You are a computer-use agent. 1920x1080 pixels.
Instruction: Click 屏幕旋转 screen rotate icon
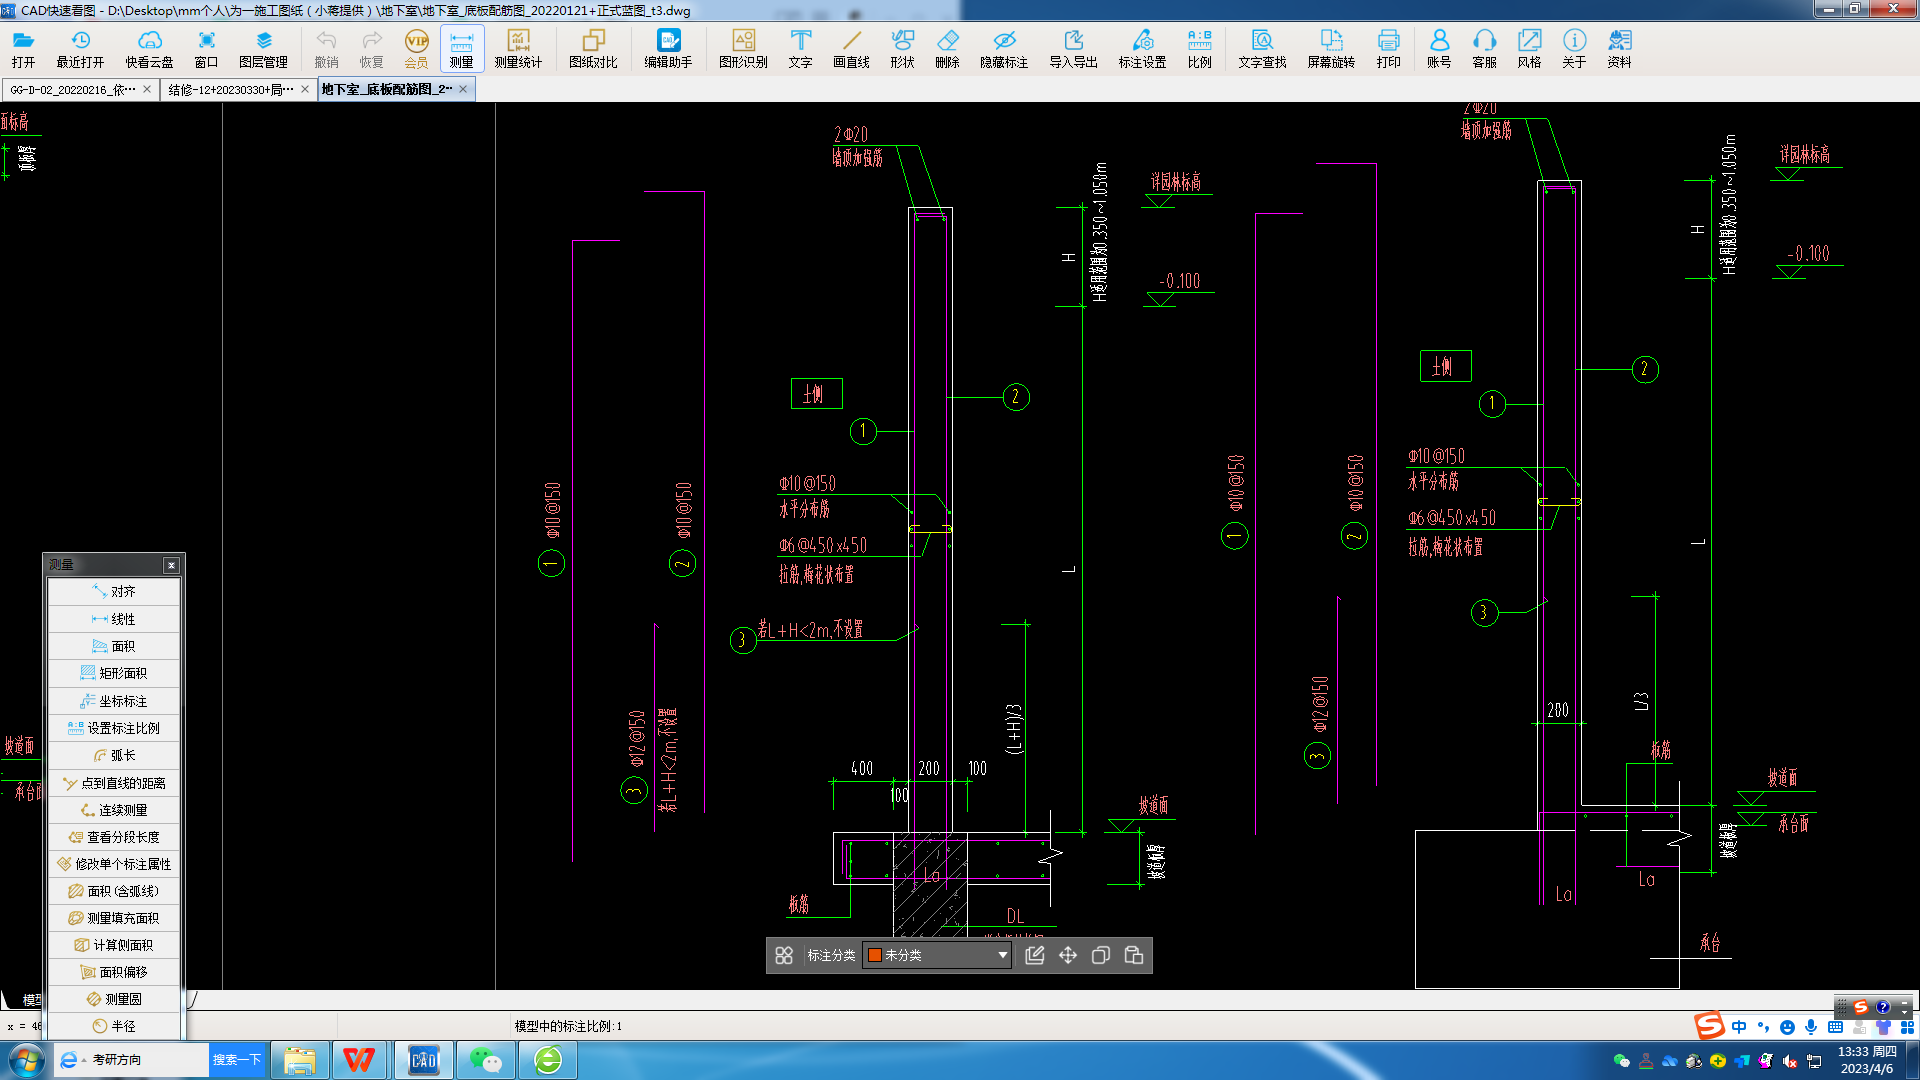point(1331,48)
